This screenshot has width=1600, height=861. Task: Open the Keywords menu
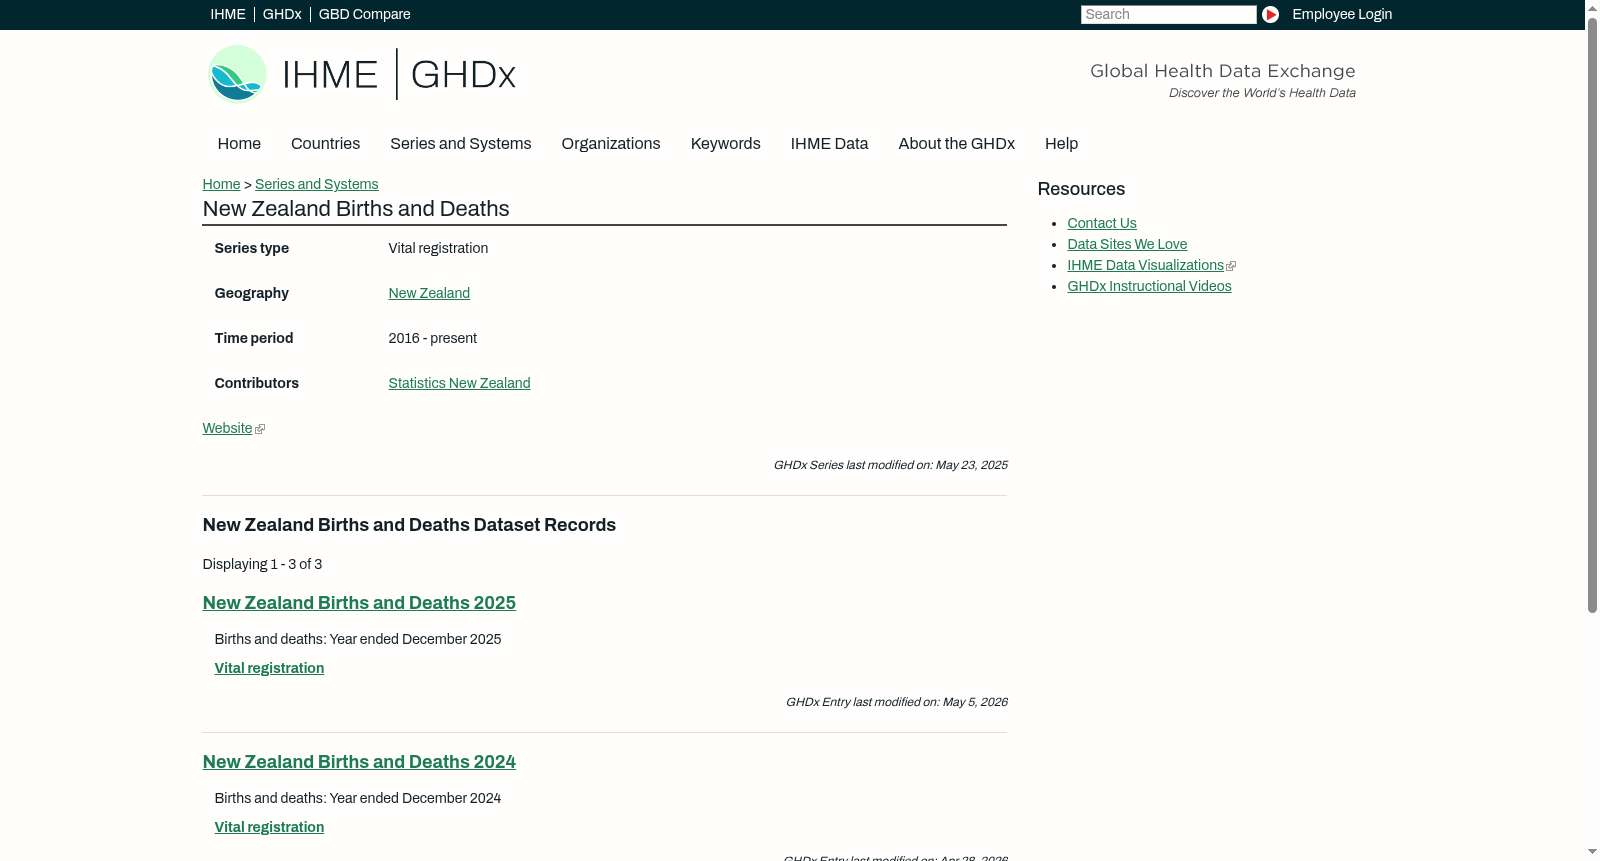[x=726, y=144]
